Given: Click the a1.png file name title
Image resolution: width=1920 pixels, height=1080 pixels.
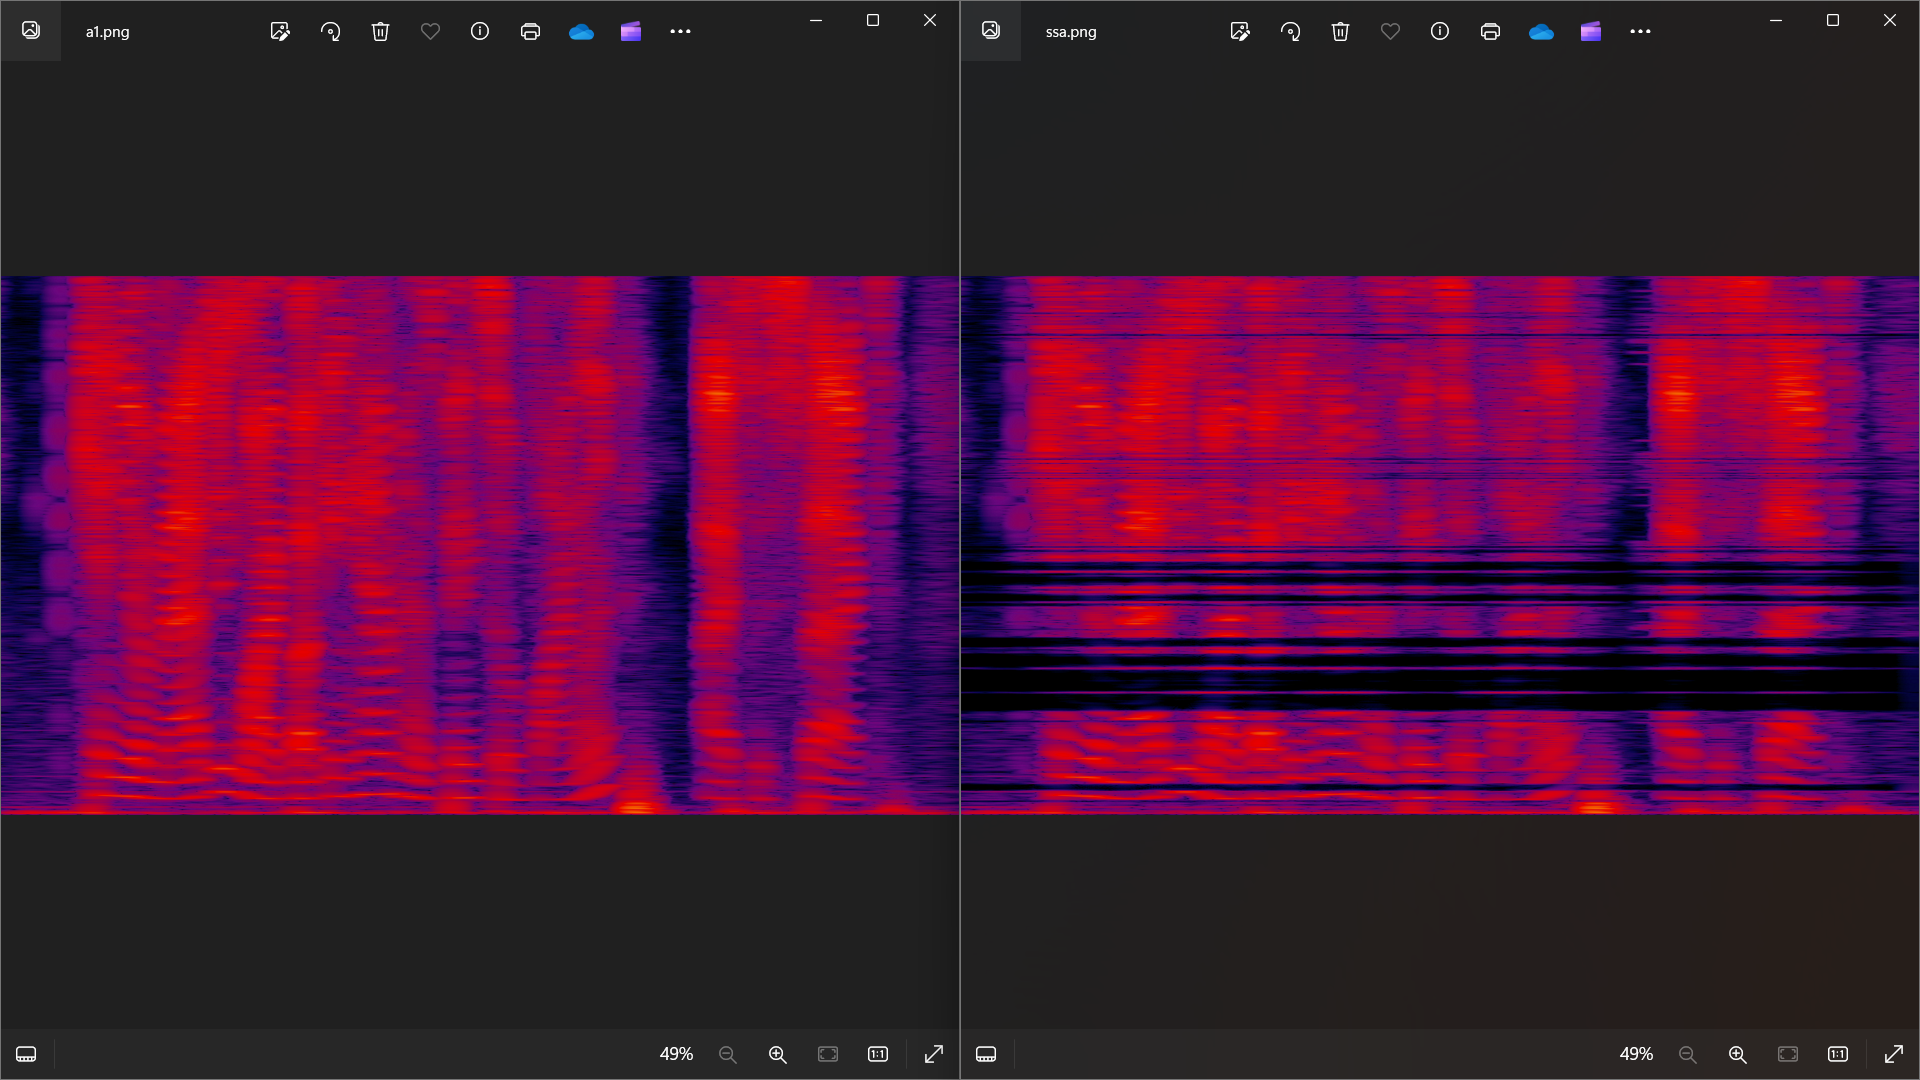Looking at the screenshot, I should click(107, 32).
